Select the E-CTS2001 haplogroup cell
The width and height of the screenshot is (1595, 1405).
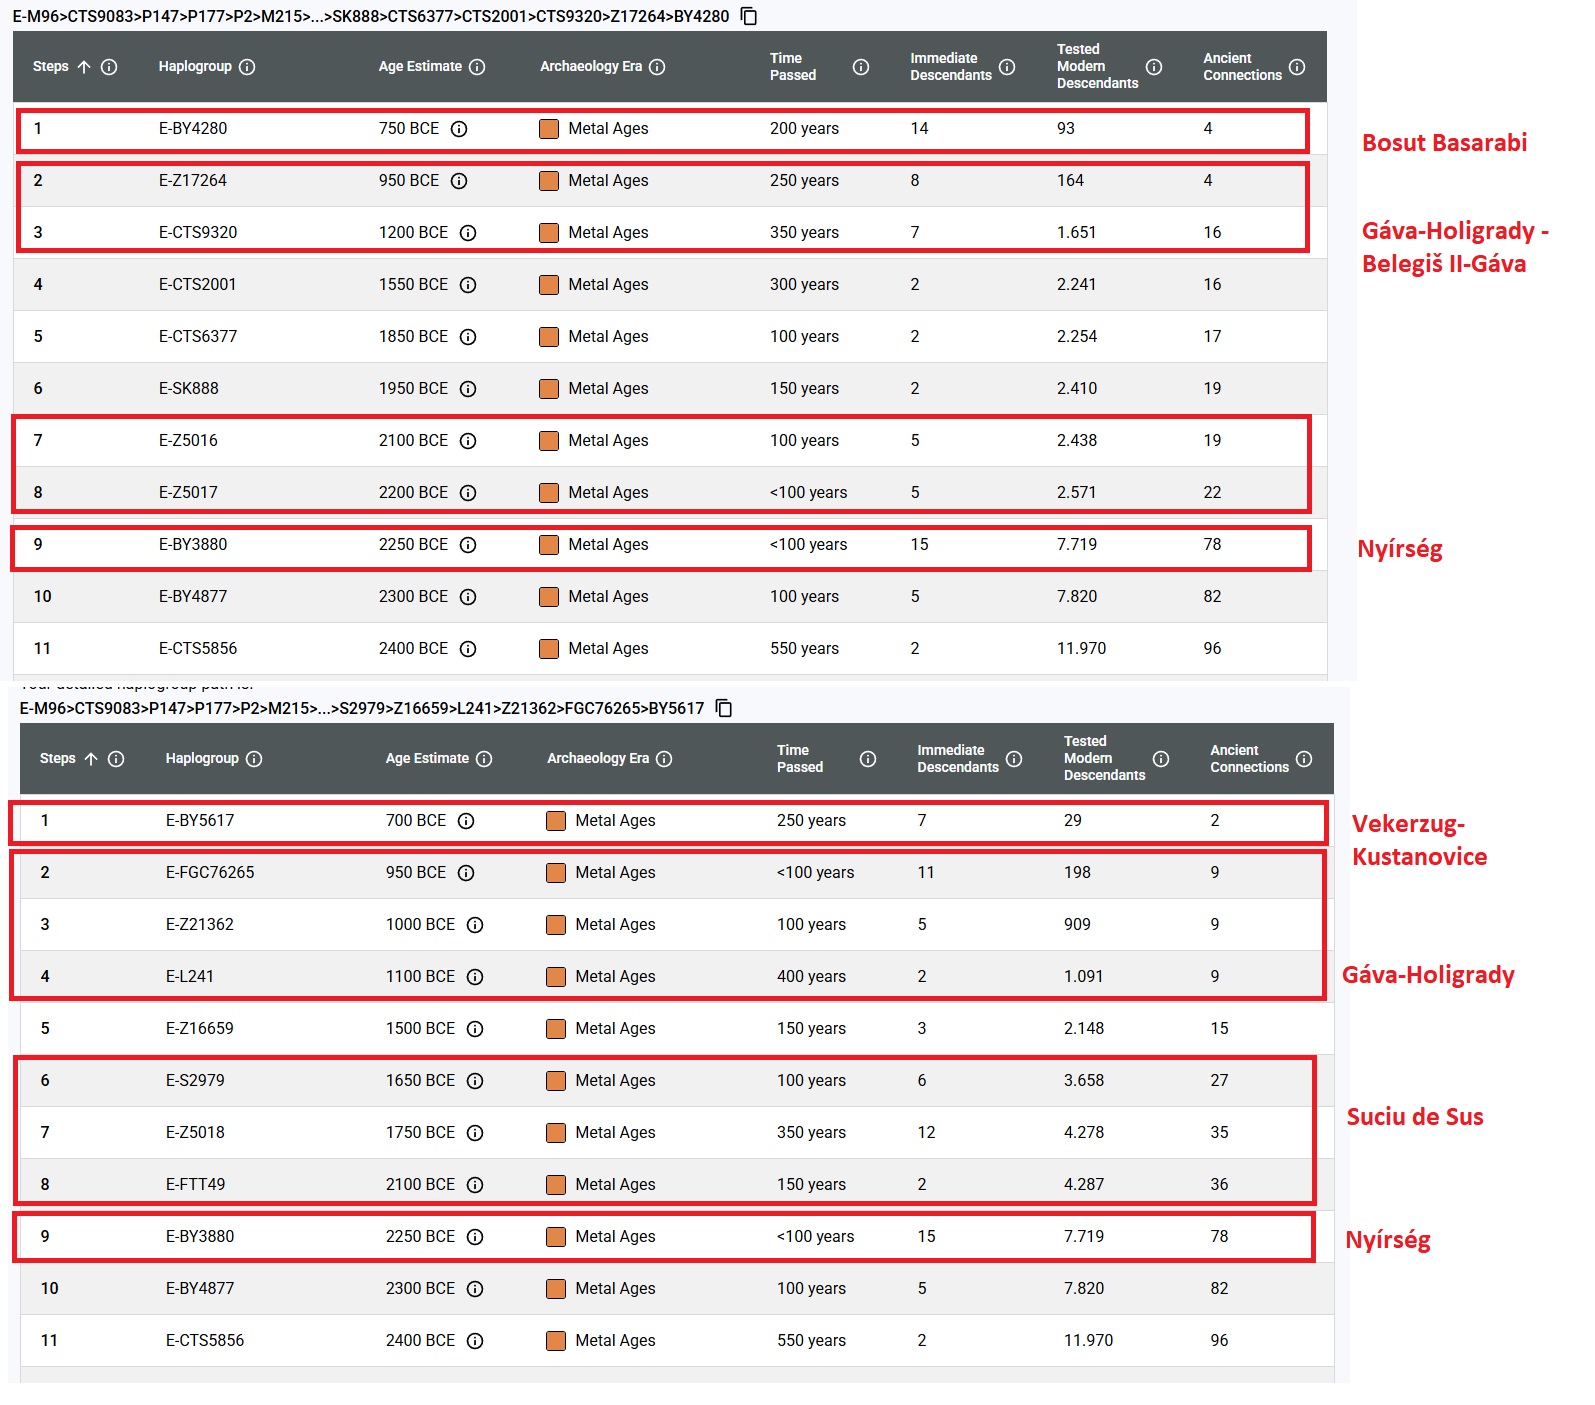click(198, 284)
